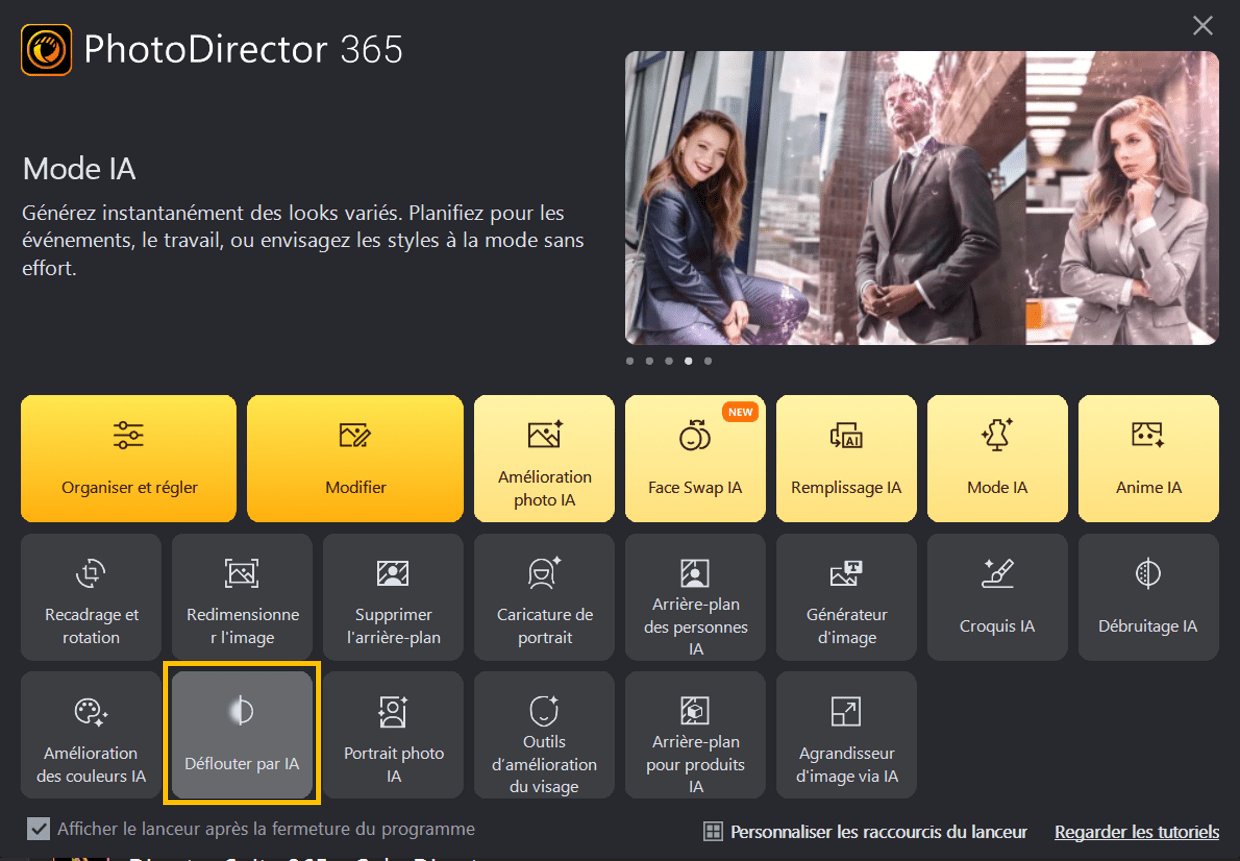Choose Recadrage et rotation tool

click(91, 597)
